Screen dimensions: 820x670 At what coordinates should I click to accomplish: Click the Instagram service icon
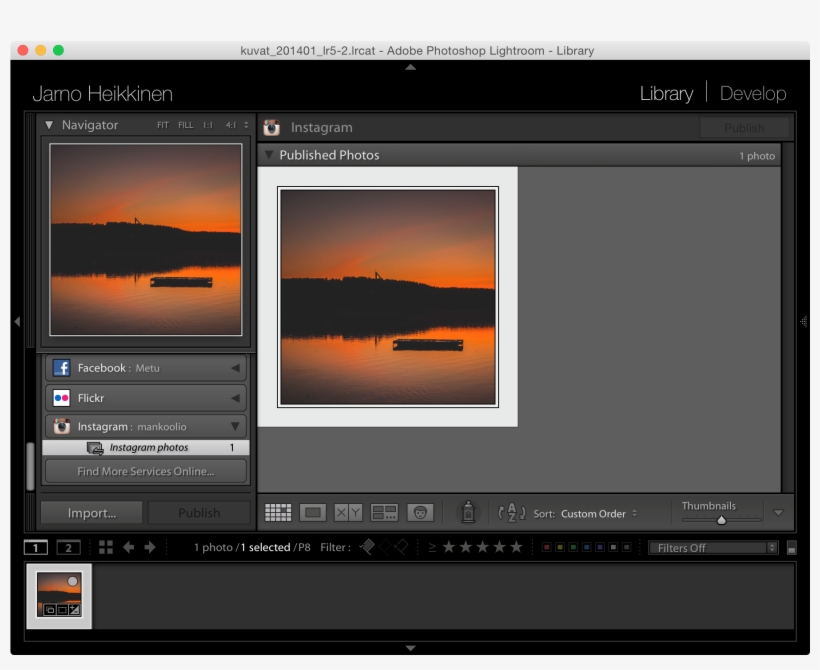[x=61, y=427]
